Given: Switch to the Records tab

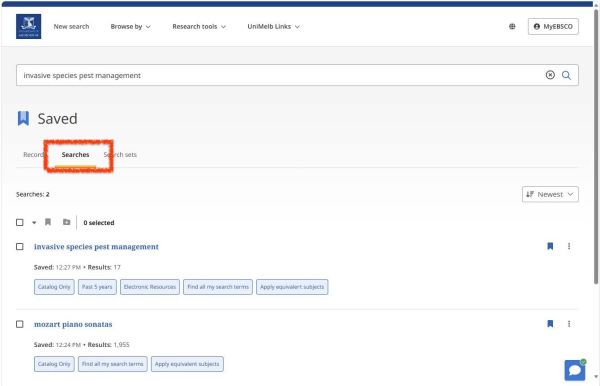Looking at the screenshot, I should 34,155.
